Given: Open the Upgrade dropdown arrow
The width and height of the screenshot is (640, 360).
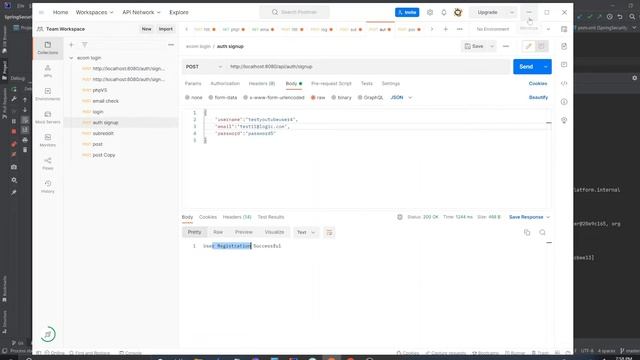Looking at the screenshot, I should [511, 12].
